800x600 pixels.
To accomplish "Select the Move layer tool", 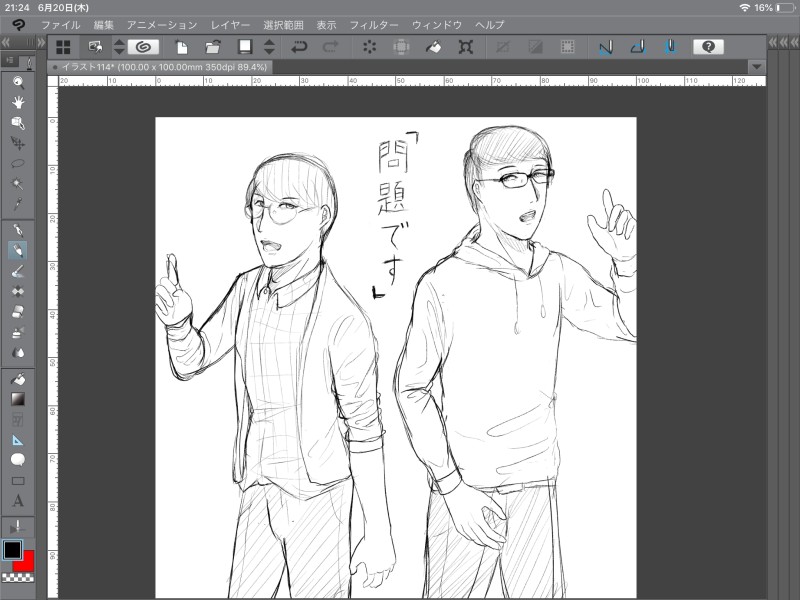I will (18, 143).
